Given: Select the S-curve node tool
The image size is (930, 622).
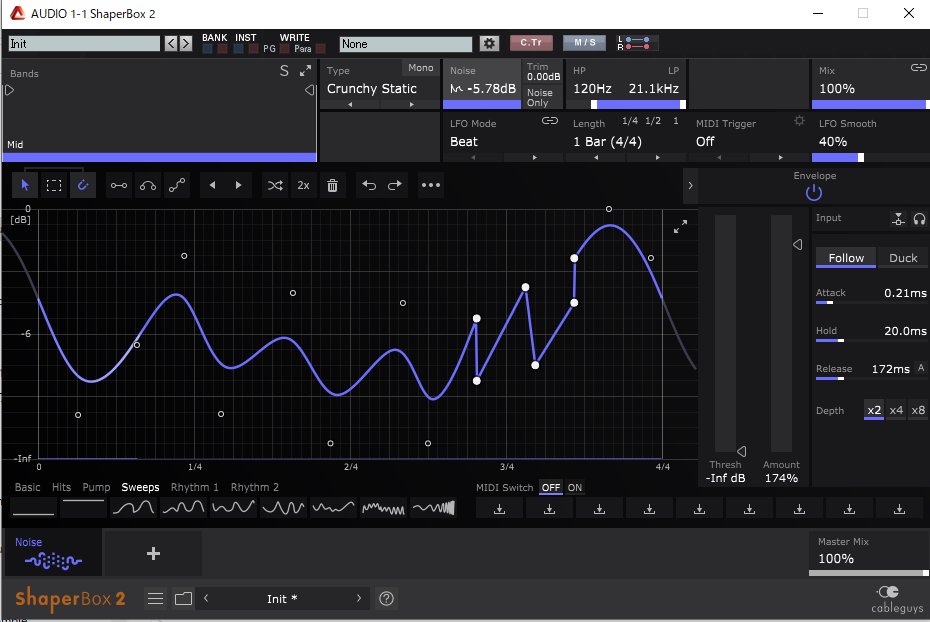Looking at the screenshot, I should tap(177, 186).
